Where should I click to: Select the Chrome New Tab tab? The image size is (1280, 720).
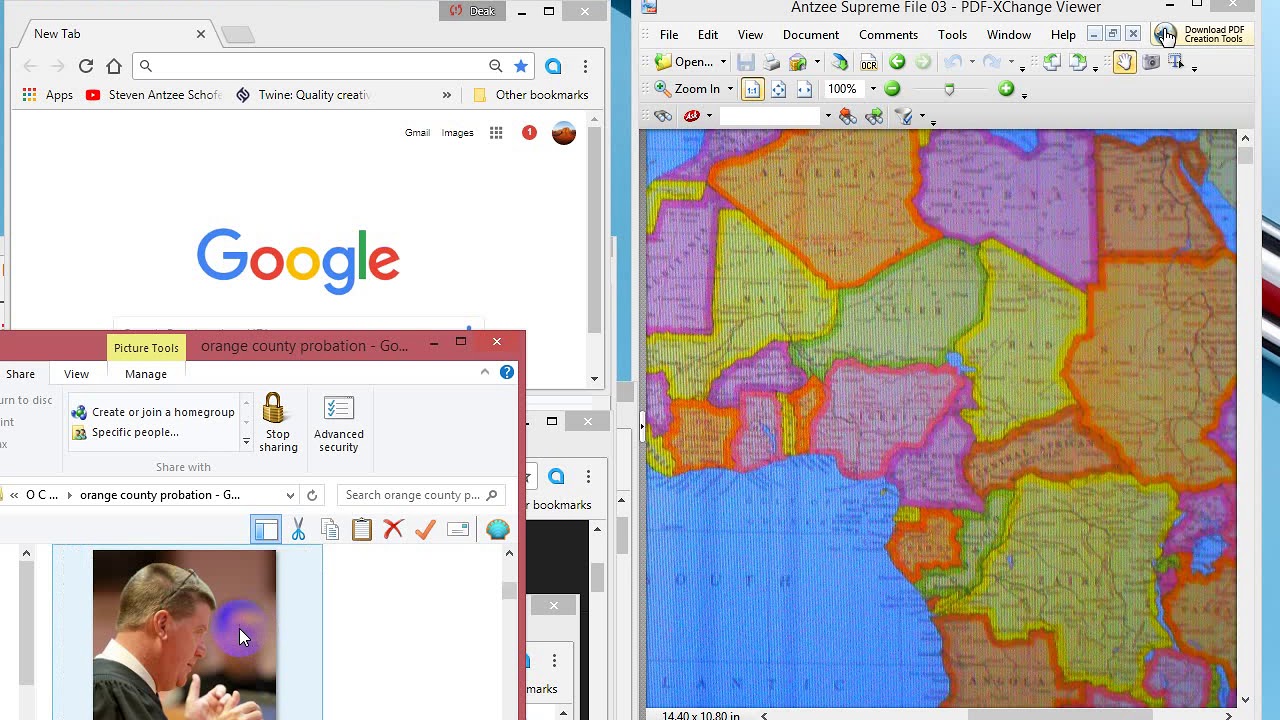click(x=112, y=34)
